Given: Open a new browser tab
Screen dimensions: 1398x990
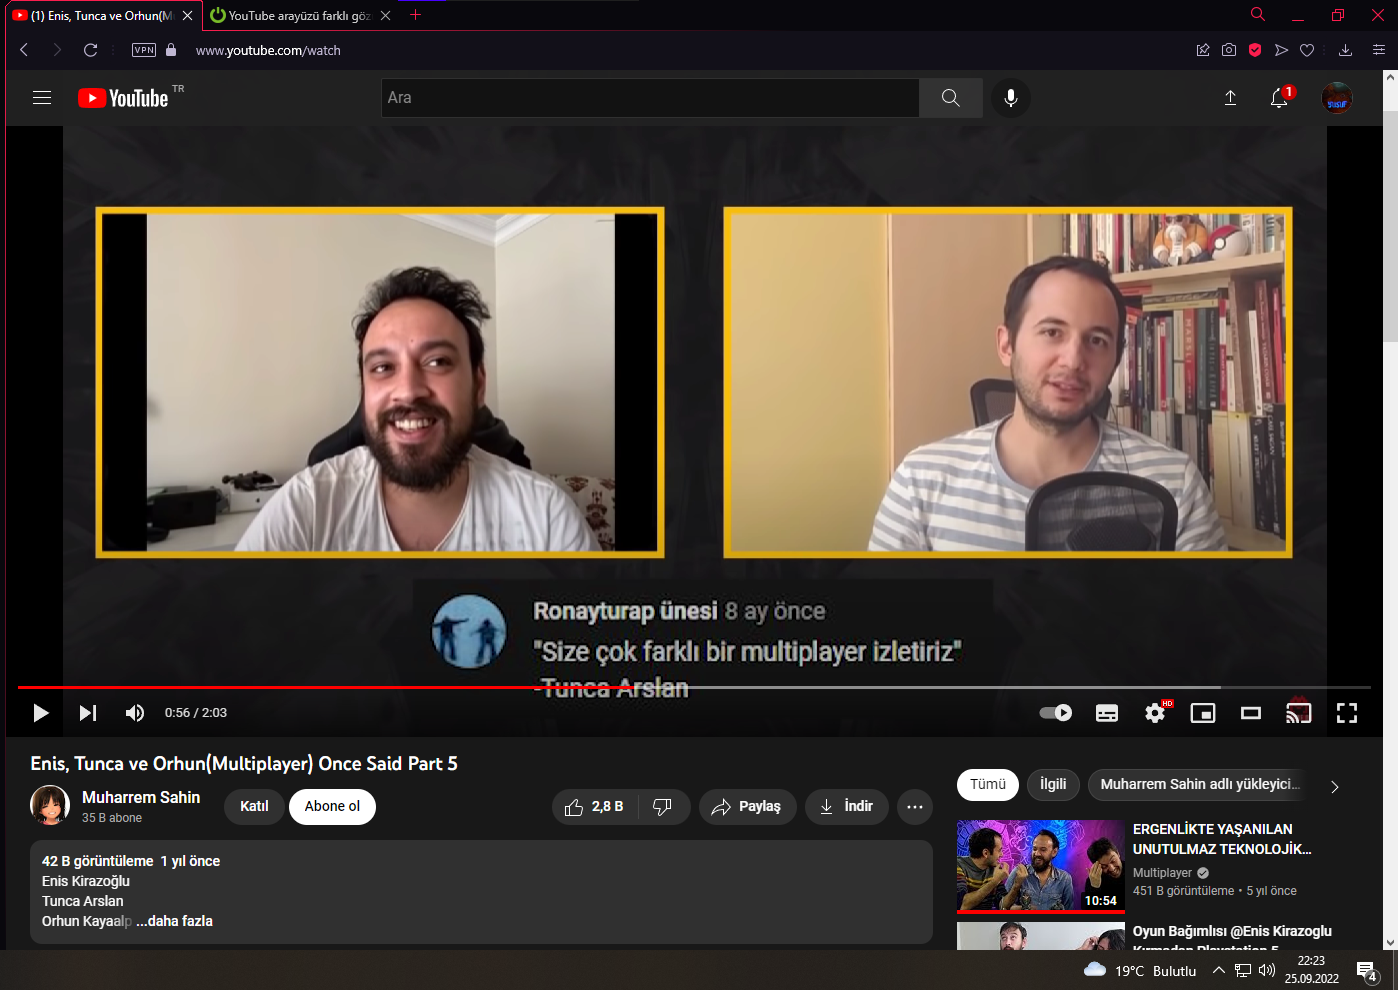Looking at the screenshot, I should (x=416, y=15).
